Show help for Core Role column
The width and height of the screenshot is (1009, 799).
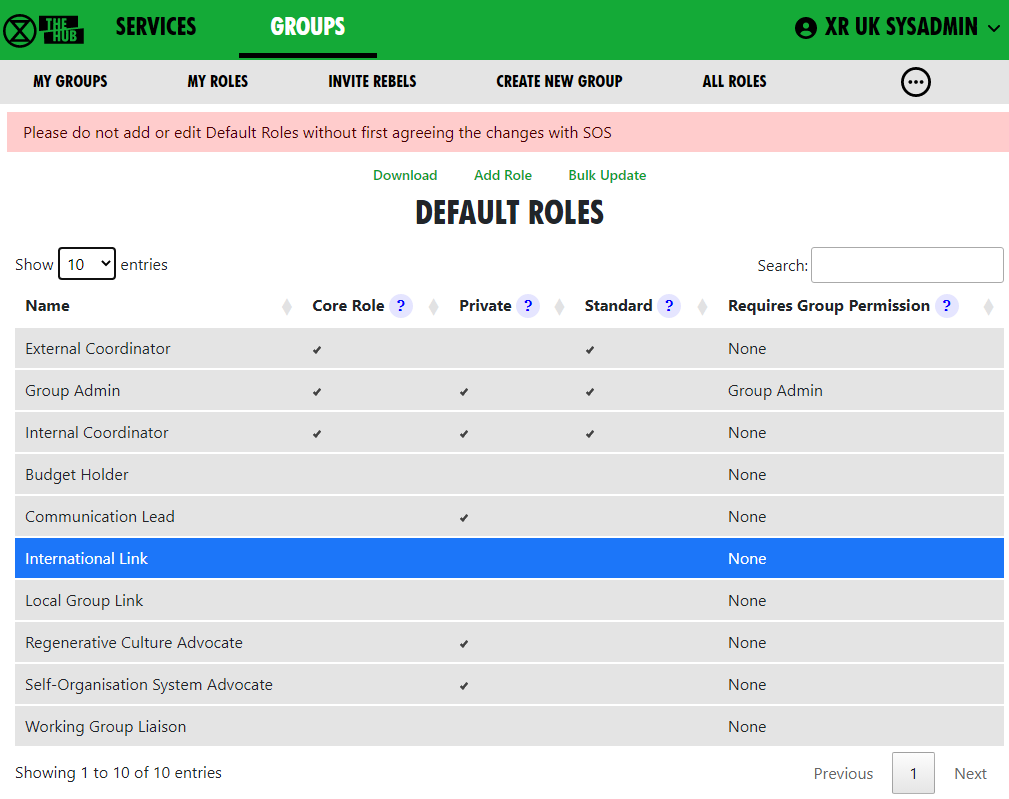click(x=401, y=306)
